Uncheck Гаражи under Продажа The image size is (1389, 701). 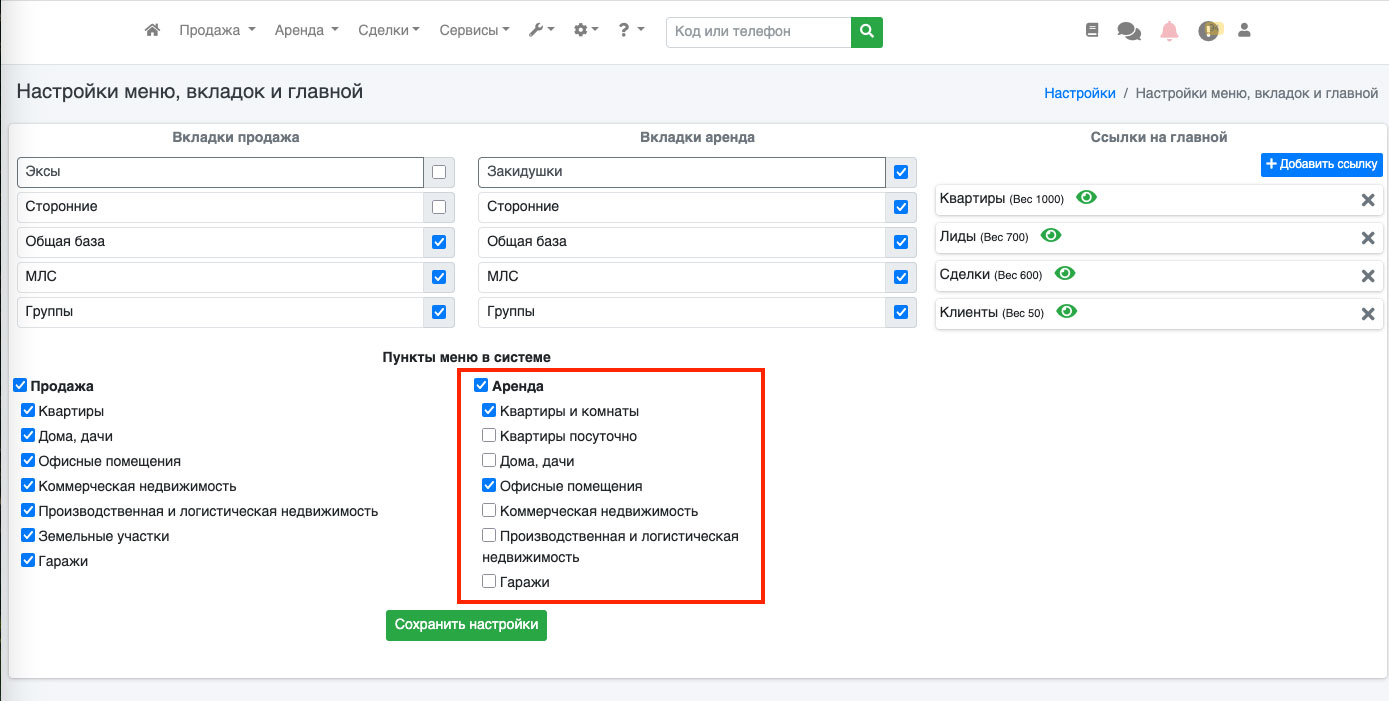coord(28,561)
